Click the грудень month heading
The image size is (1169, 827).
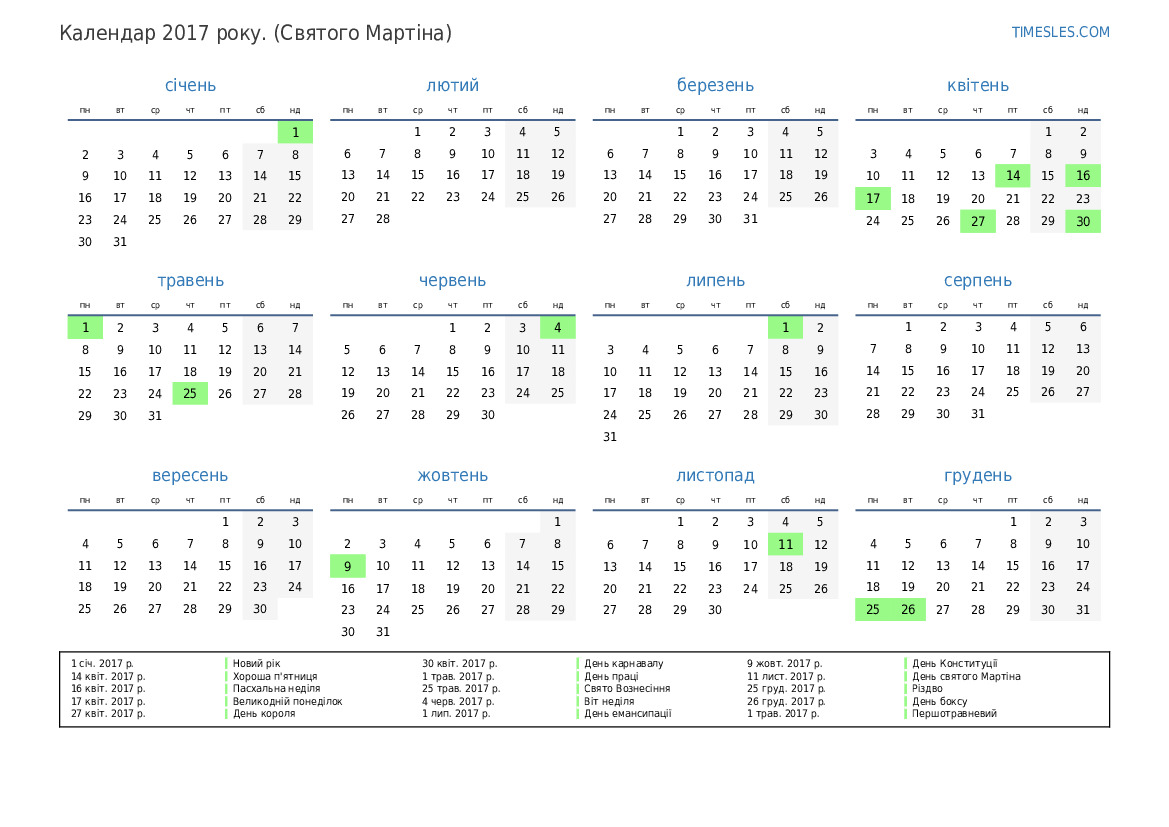(x=978, y=476)
